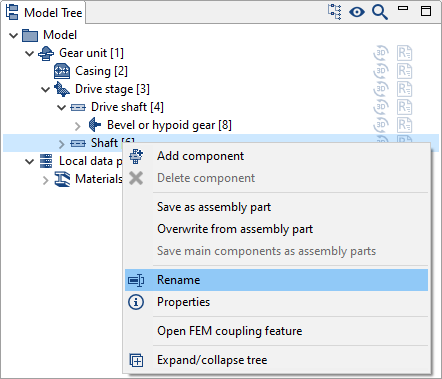Choose Expand/collapse tree entry
Image resolution: width=442 pixels, height=379 pixels.
pos(276,360)
